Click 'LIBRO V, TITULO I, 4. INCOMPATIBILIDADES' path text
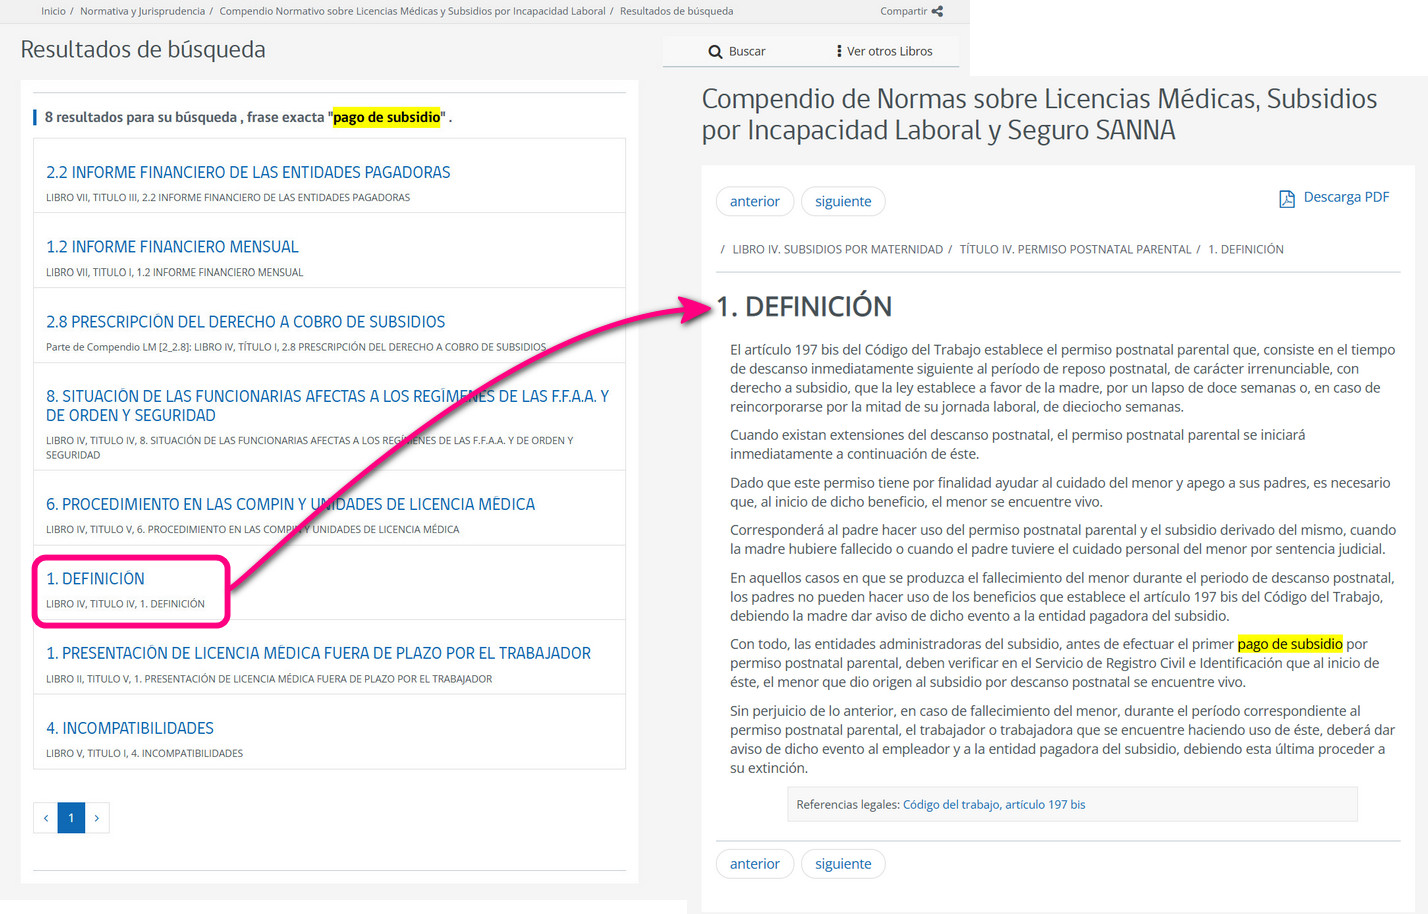This screenshot has height=914, width=1428. tap(144, 754)
